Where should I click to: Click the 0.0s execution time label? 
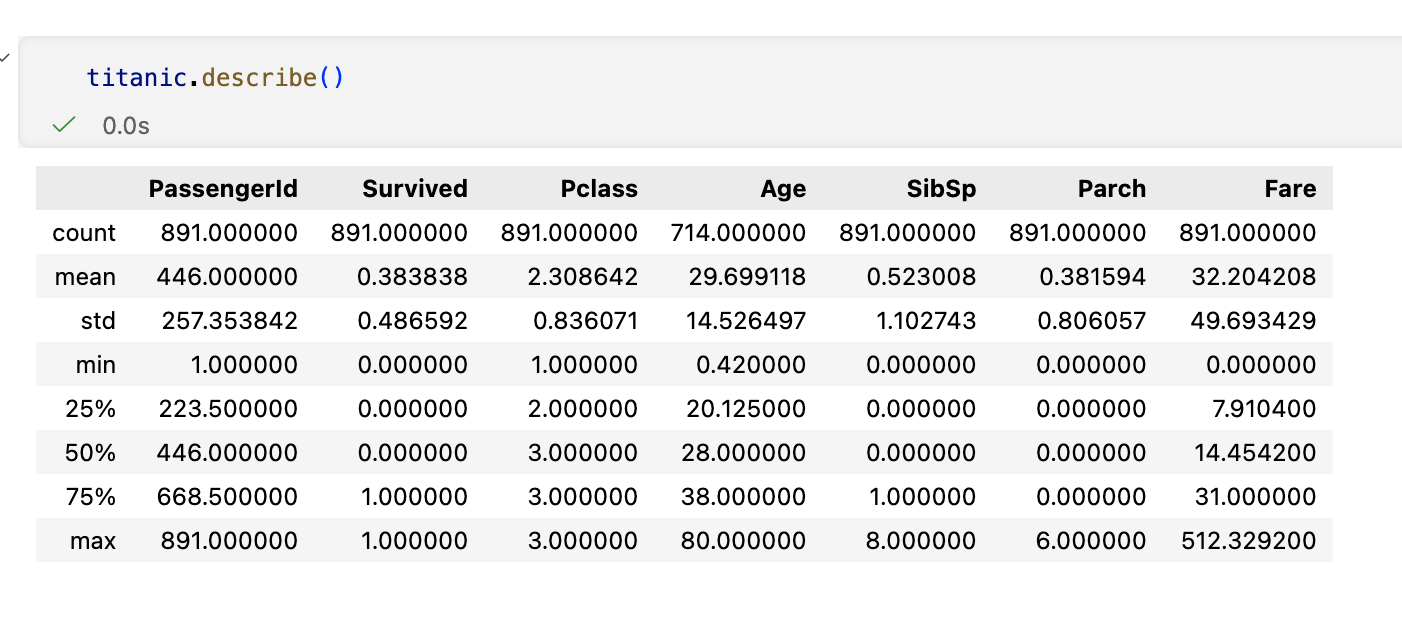pos(126,126)
